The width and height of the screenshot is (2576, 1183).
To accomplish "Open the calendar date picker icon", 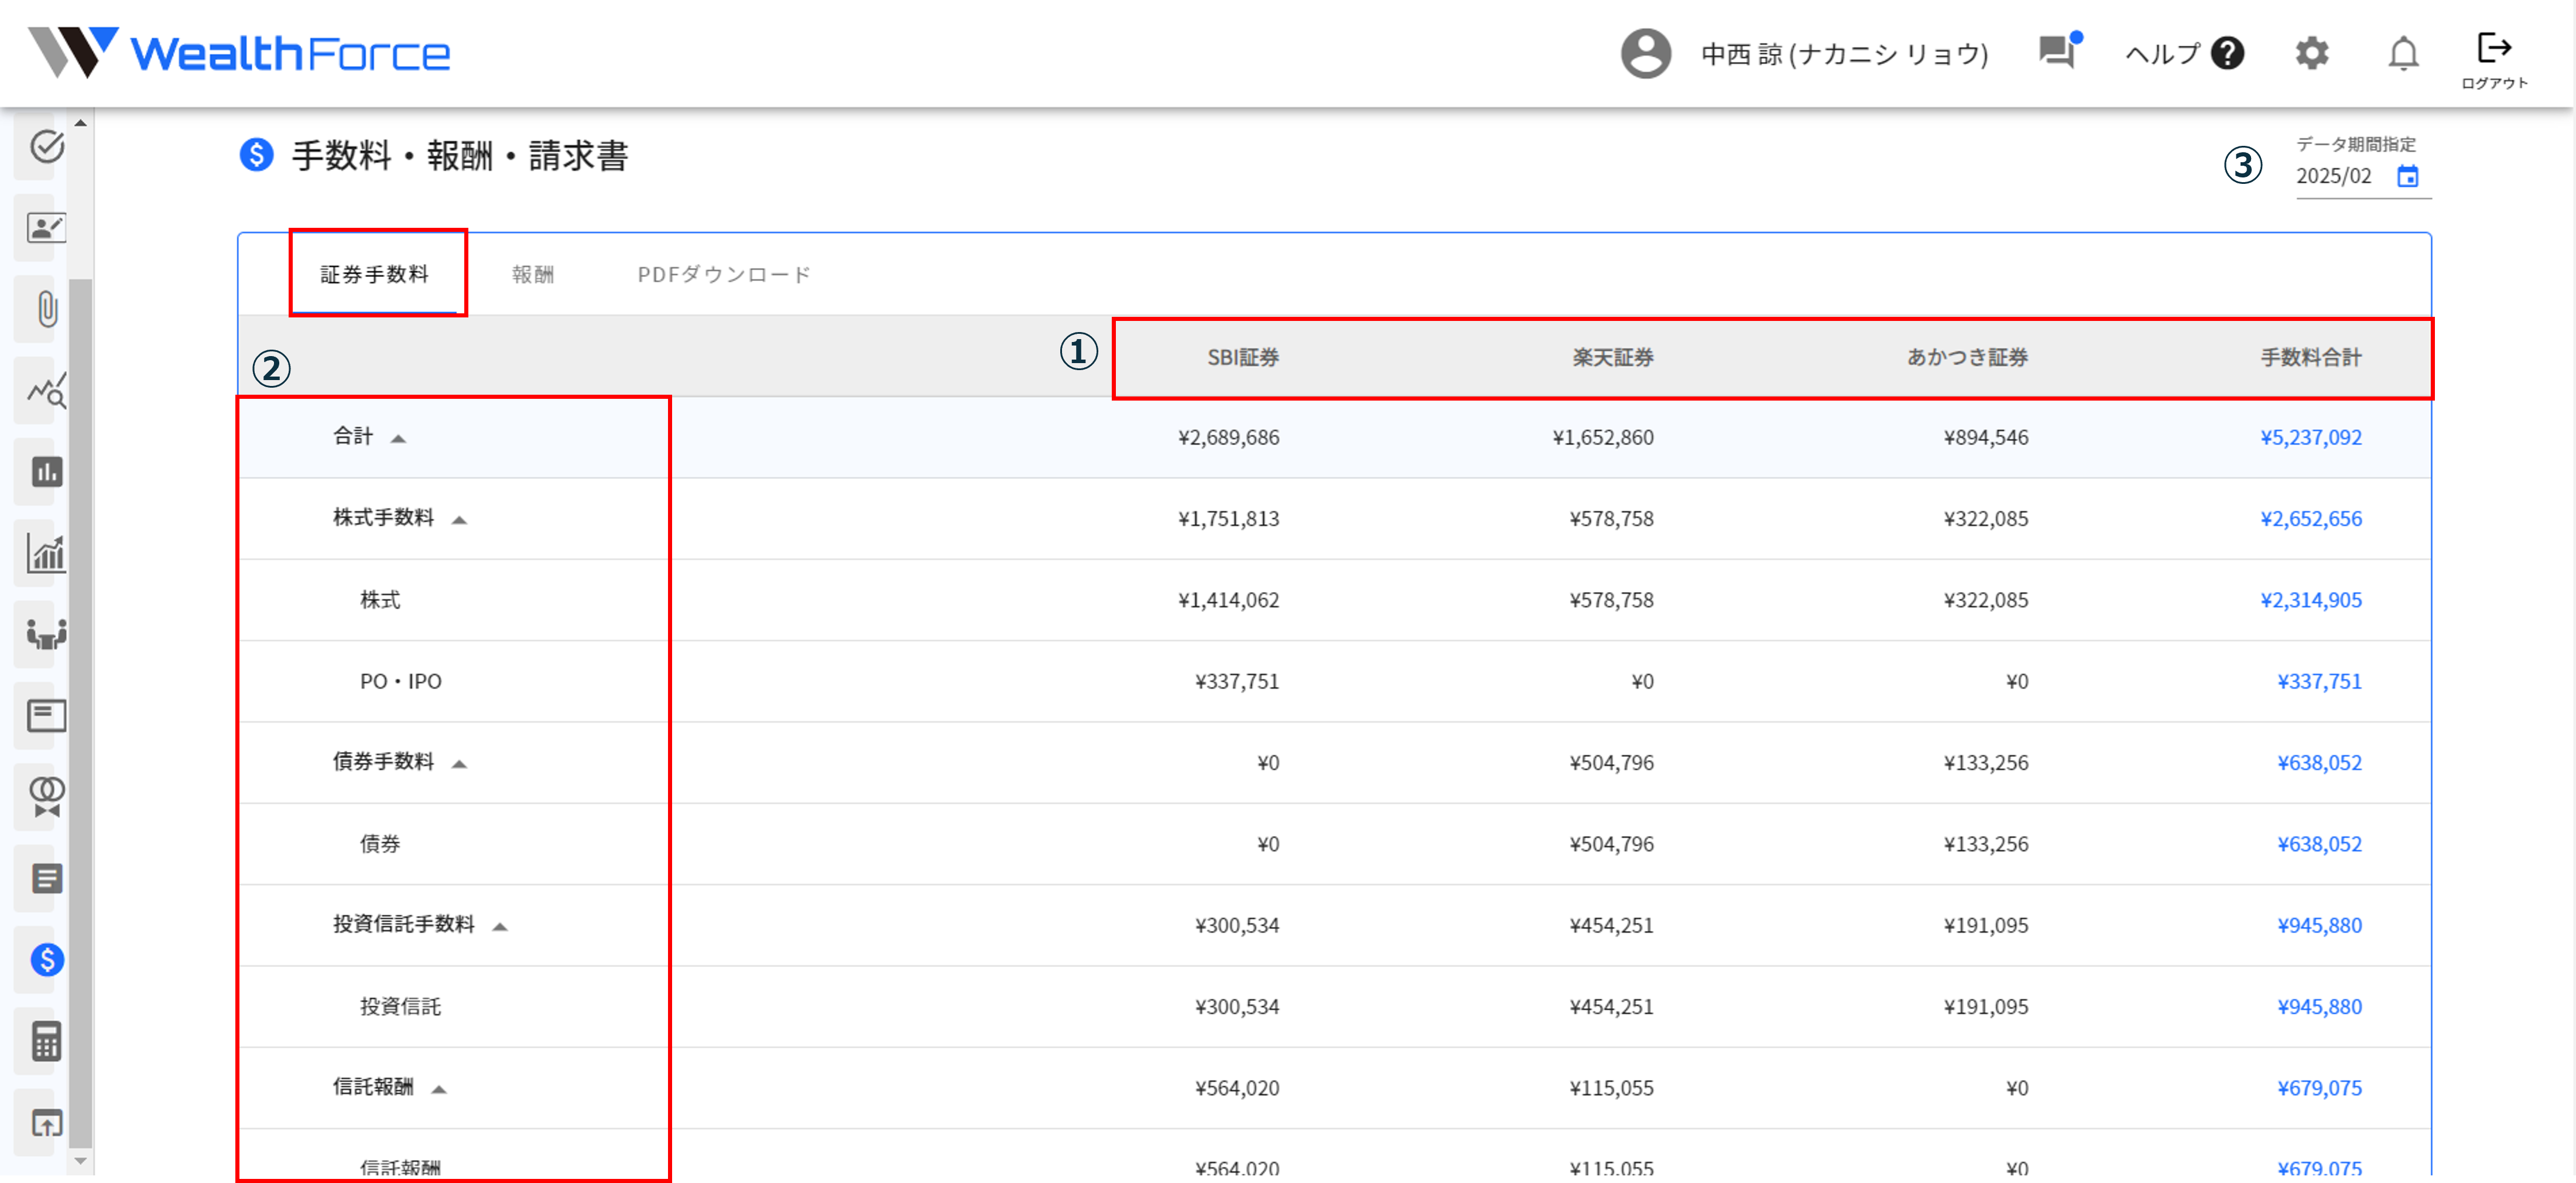I will pyautogui.click(x=2408, y=176).
